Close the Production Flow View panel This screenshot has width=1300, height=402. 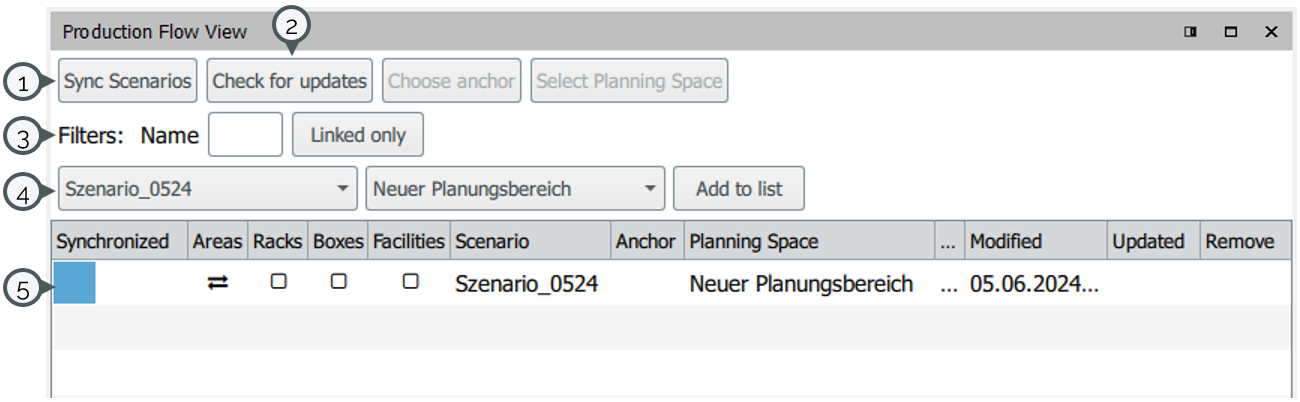(x=1271, y=32)
